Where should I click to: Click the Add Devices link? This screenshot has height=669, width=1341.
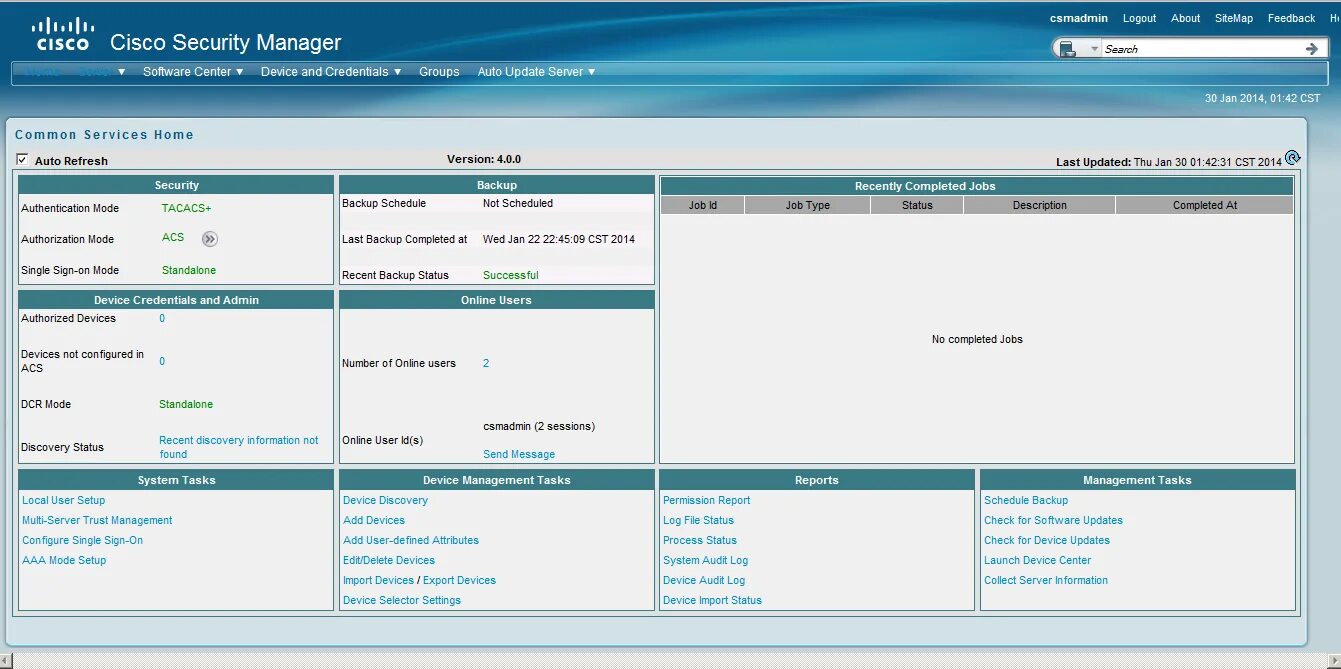pyautogui.click(x=374, y=520)
